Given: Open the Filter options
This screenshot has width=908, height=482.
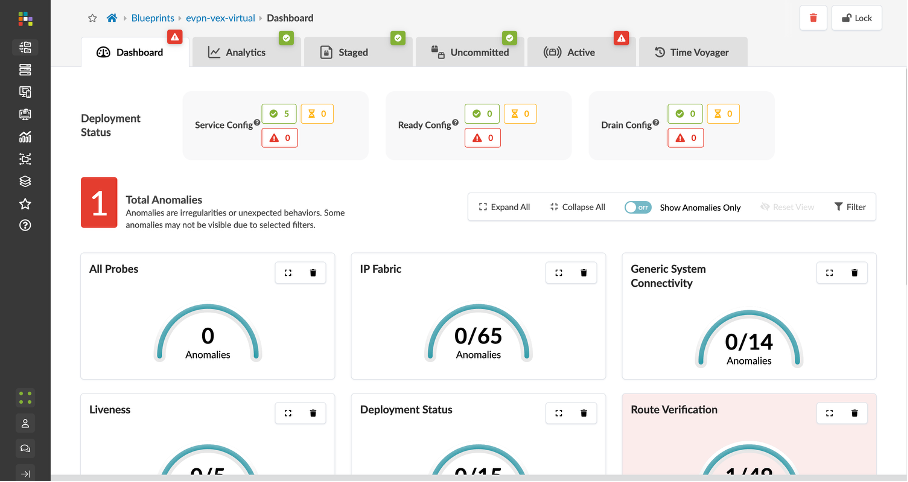Looking at the screenshot, I should tap(850, 207).
